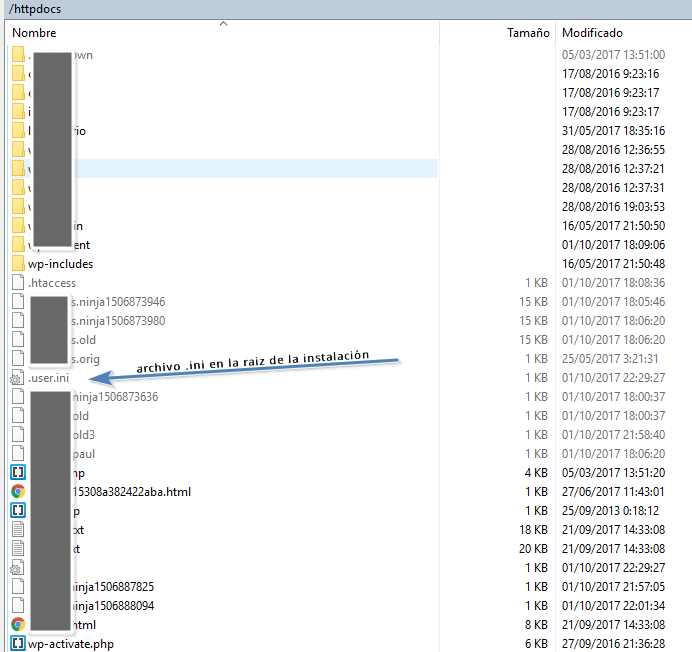Click the sort direction arrow above Nombre column
The image size is (692, 652).
(224, 24)
